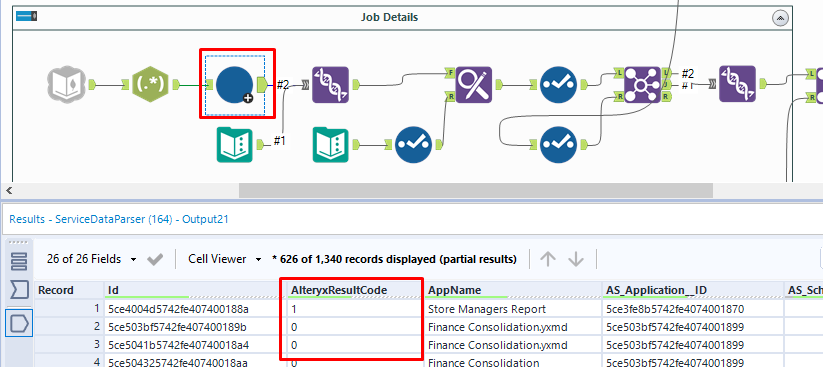Click Select tool after Find Replace
Screen dimensions: 823x367
point(558,85)
